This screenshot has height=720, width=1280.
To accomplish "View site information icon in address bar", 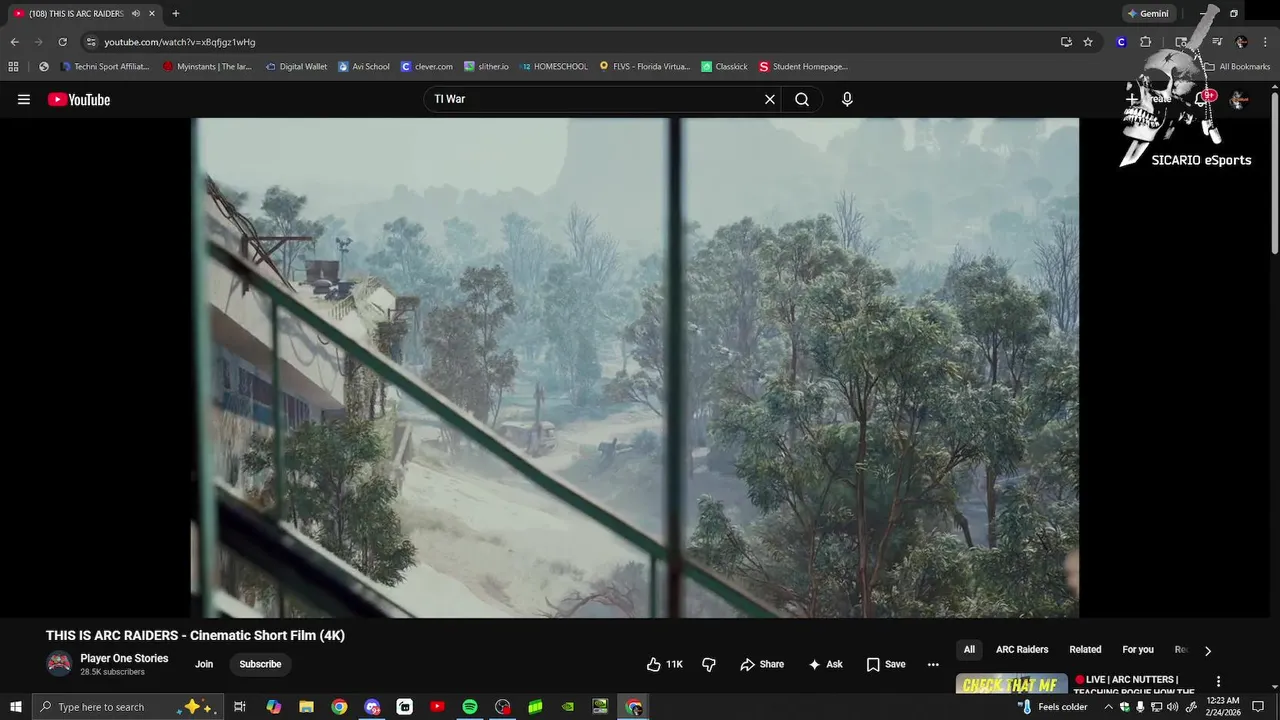I will [91, 42].
